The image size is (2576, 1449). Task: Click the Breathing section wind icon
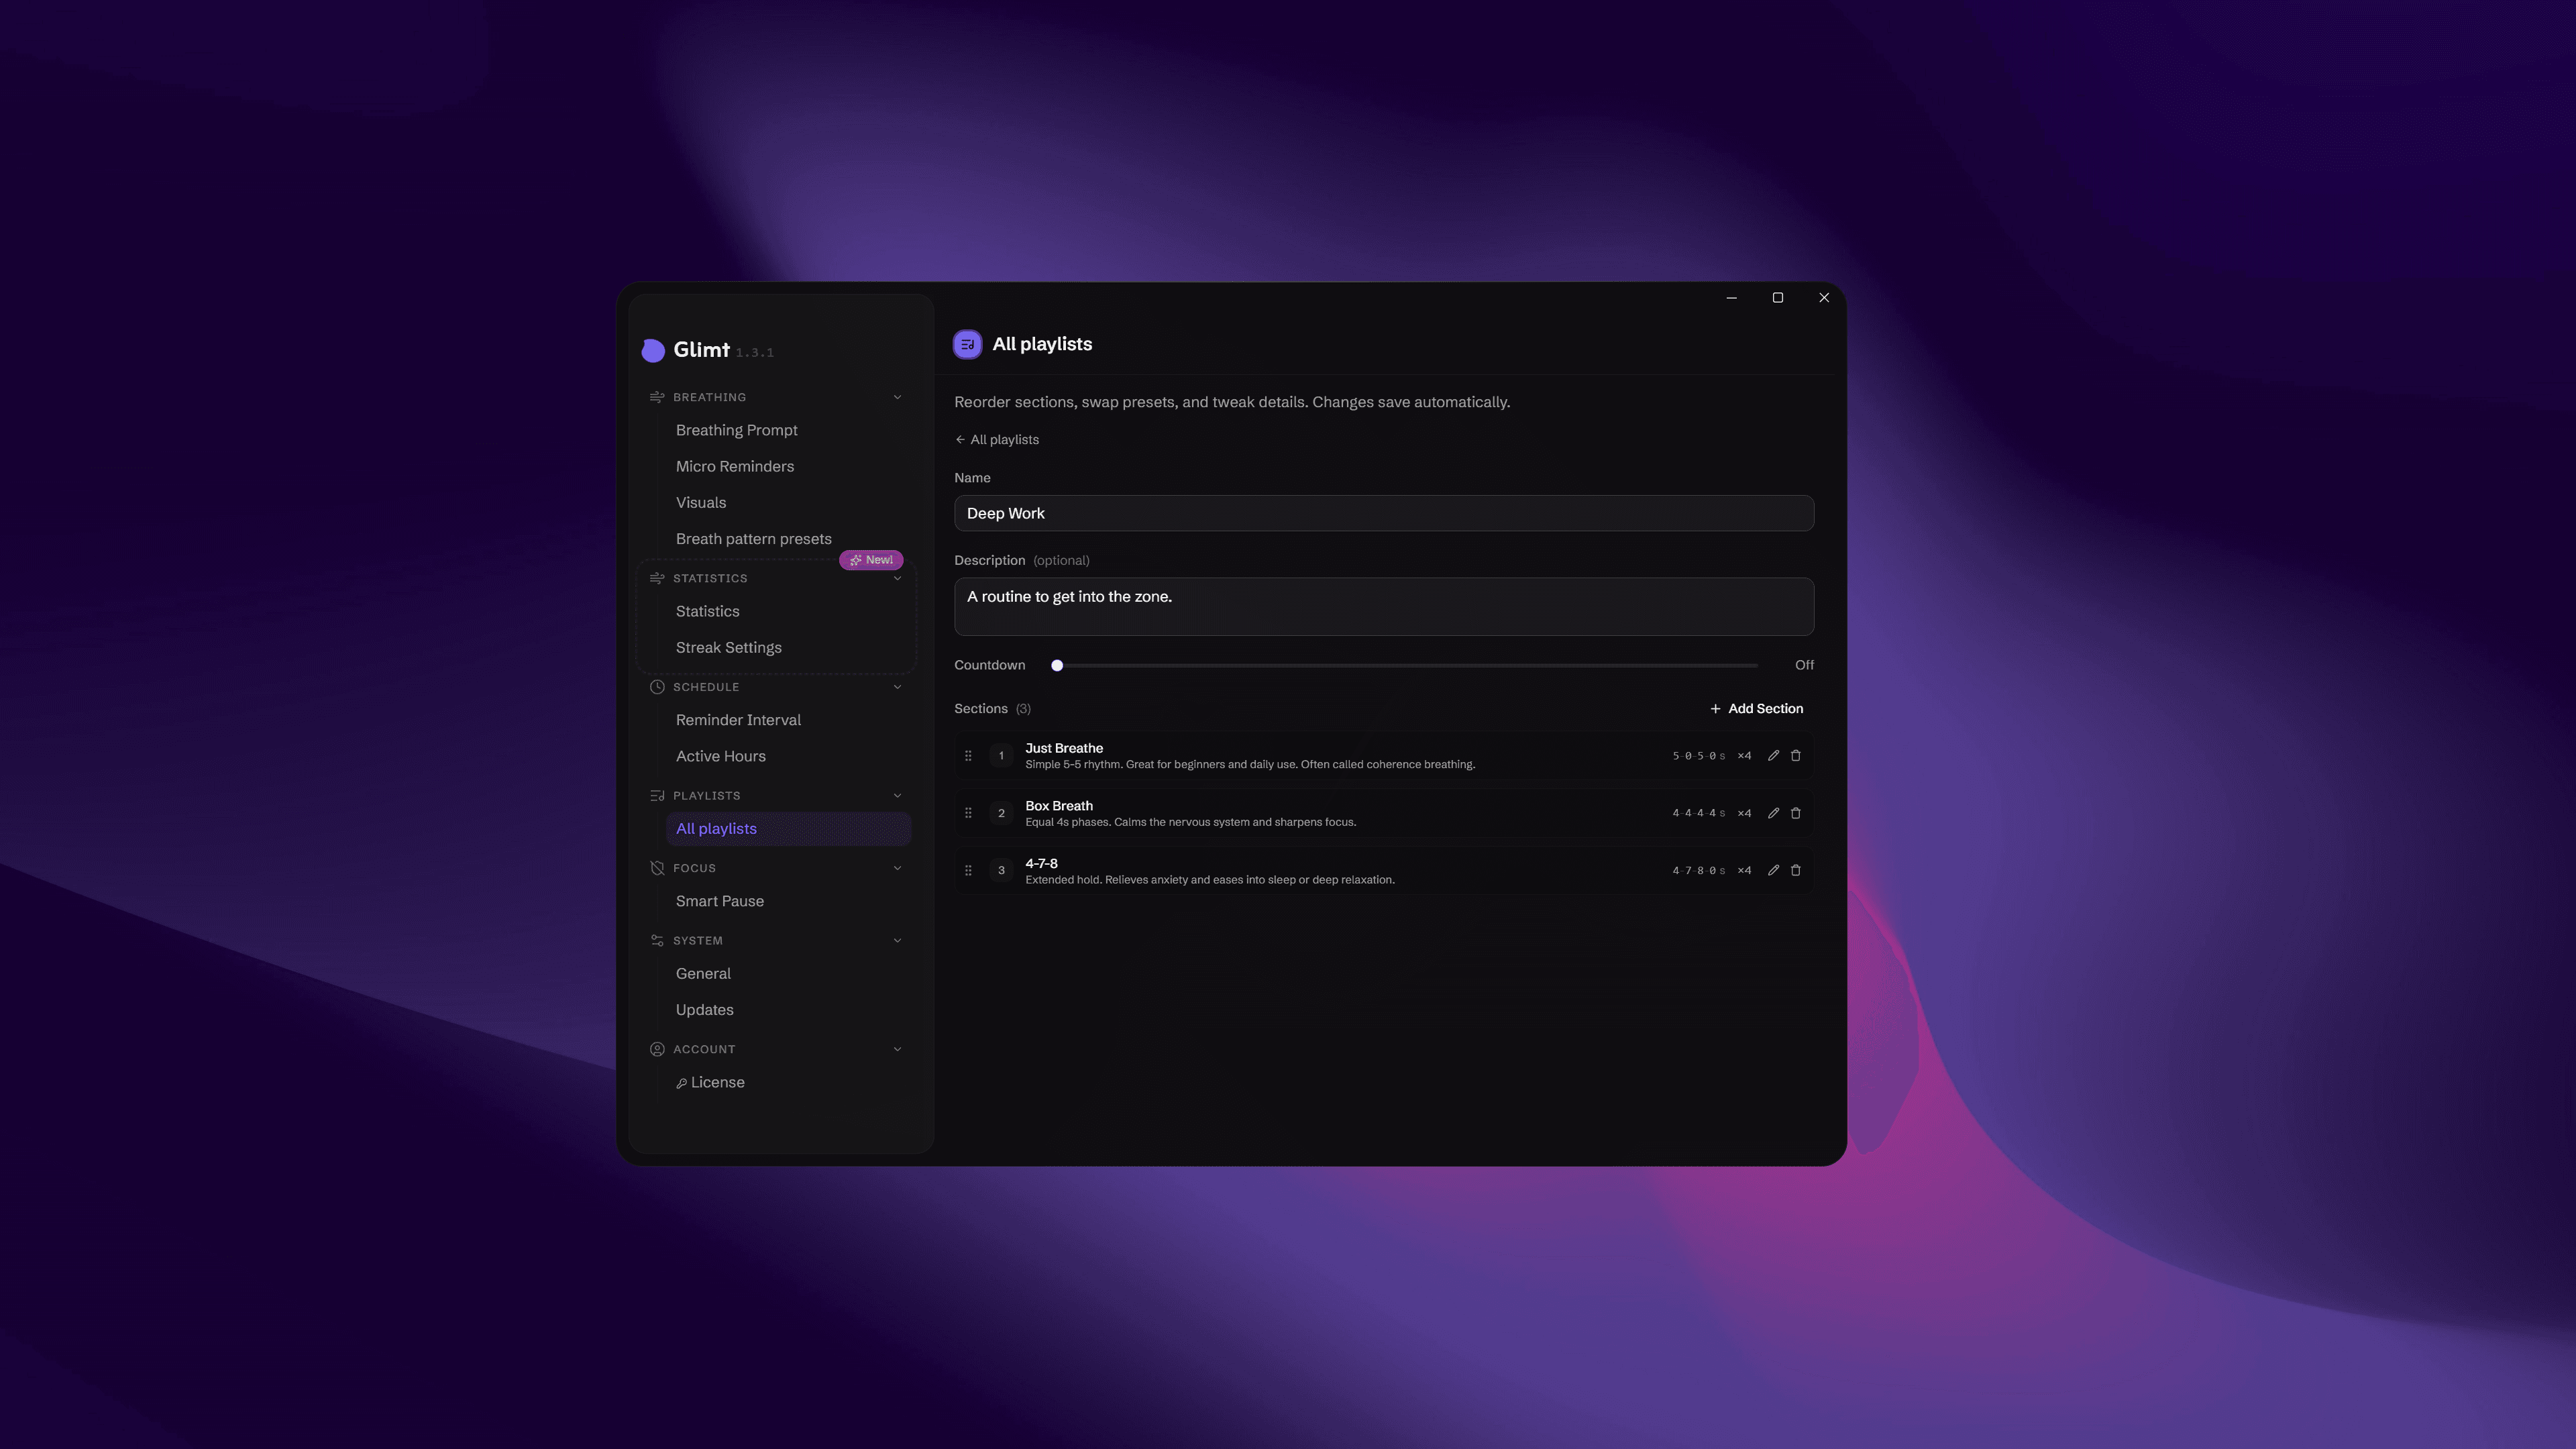coord(657,397)
